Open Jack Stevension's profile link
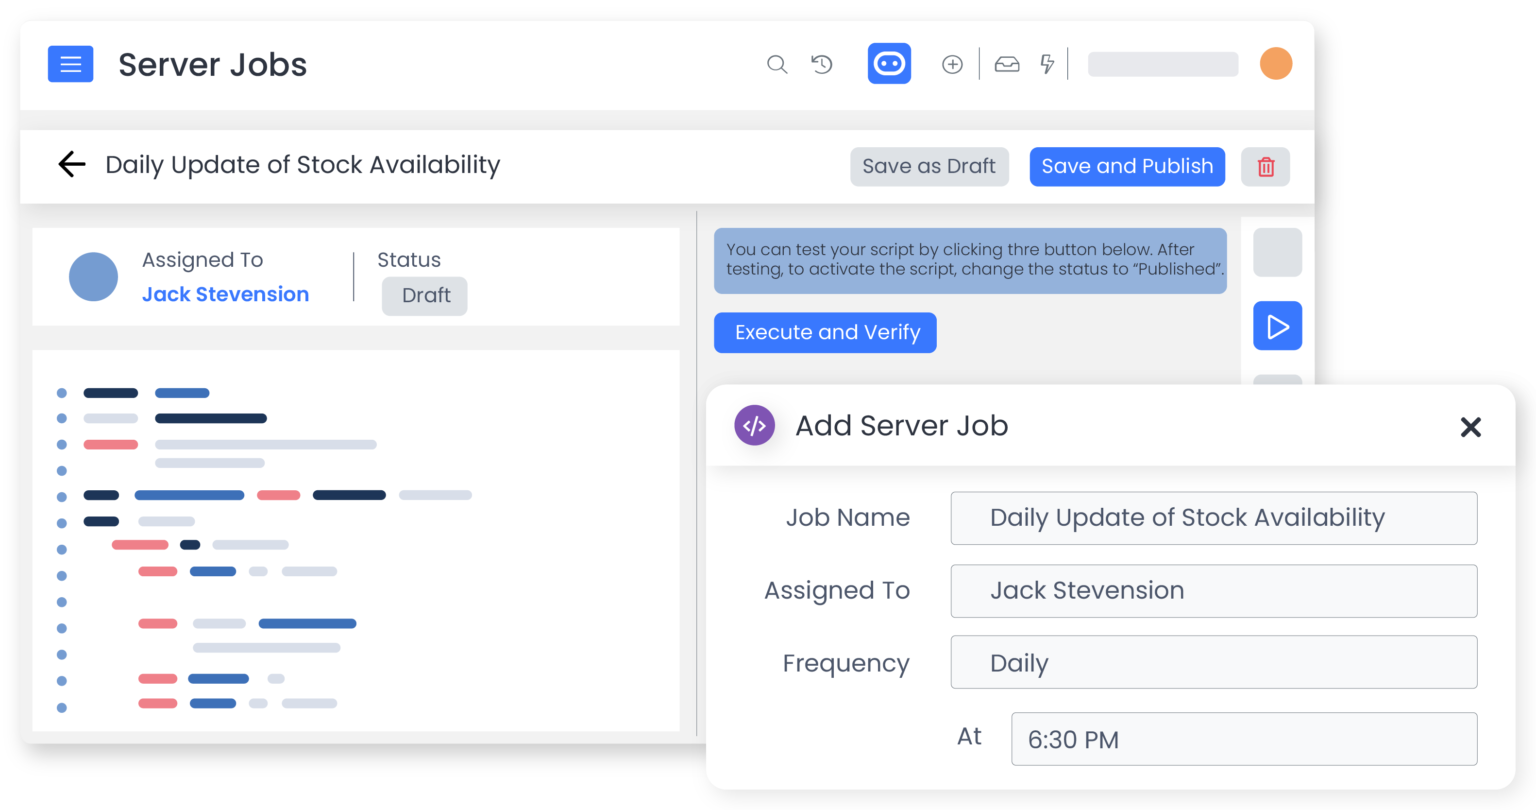Screen dimensions: 1536x810 pyautogui.click(x=225, y=294)
